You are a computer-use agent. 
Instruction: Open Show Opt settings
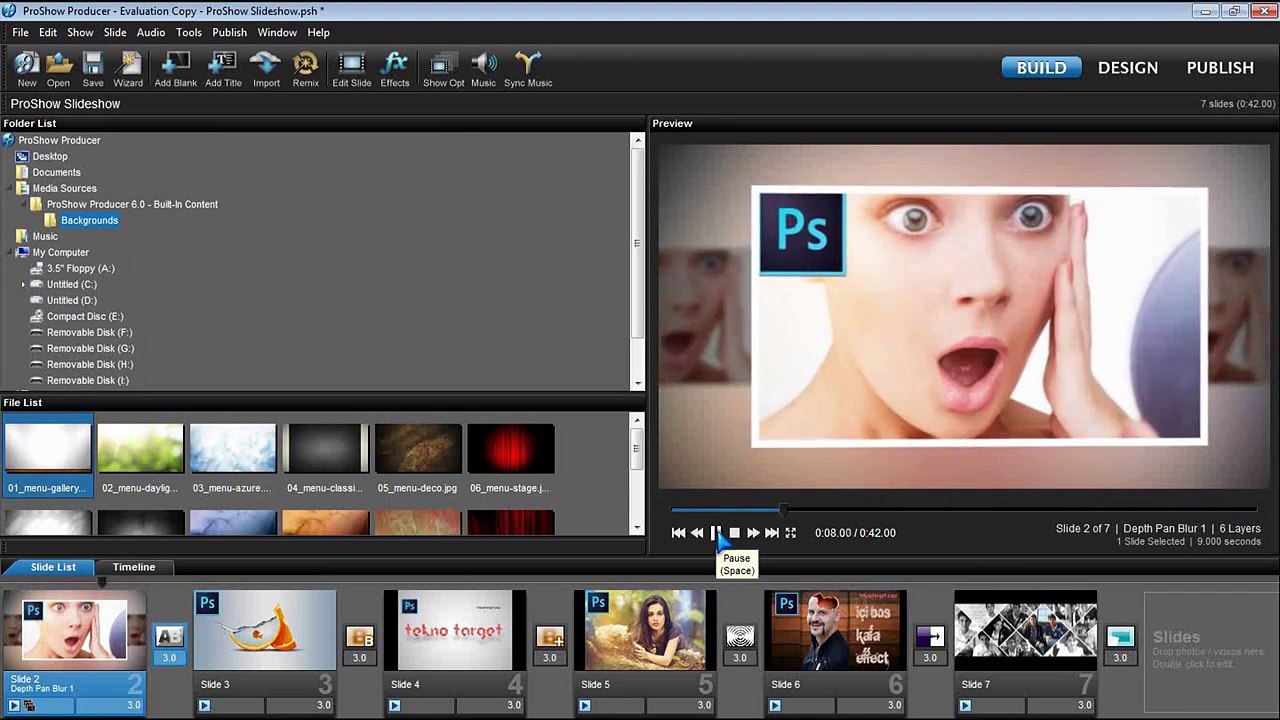coord(443,69)
